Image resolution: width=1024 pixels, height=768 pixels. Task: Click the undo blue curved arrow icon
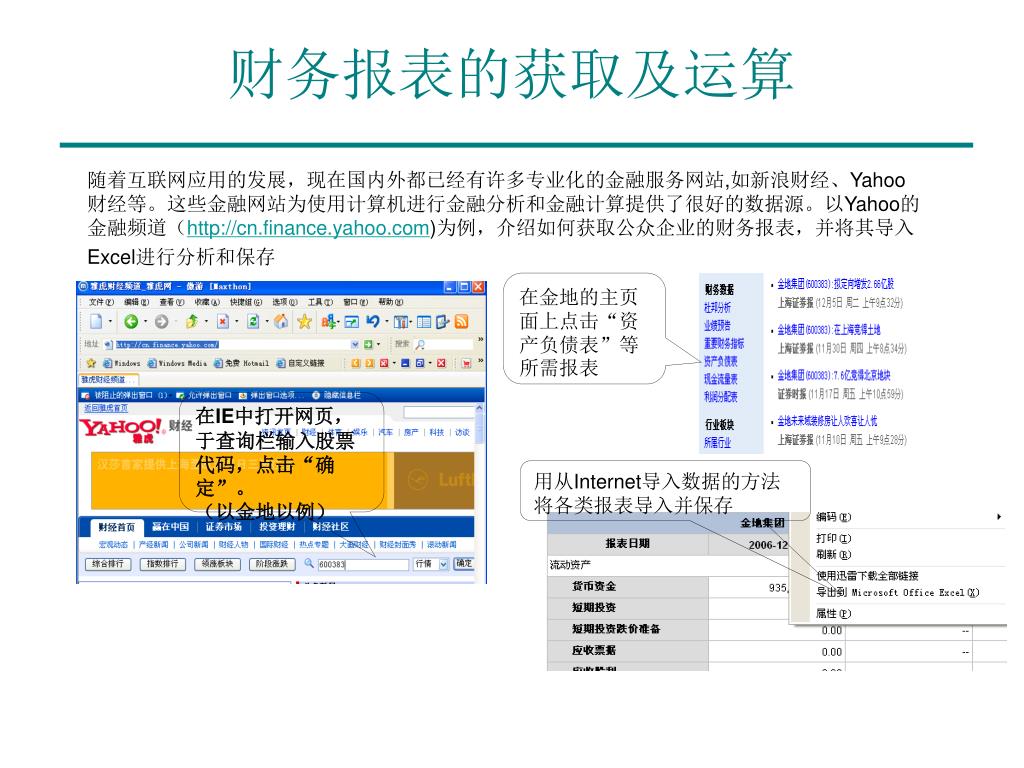point(373,321)
